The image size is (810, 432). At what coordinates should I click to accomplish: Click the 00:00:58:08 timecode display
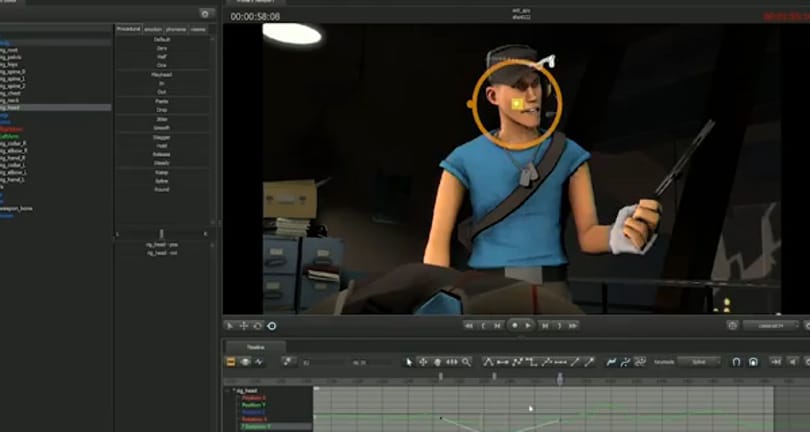pyautogui.click(x=255, y=17)
